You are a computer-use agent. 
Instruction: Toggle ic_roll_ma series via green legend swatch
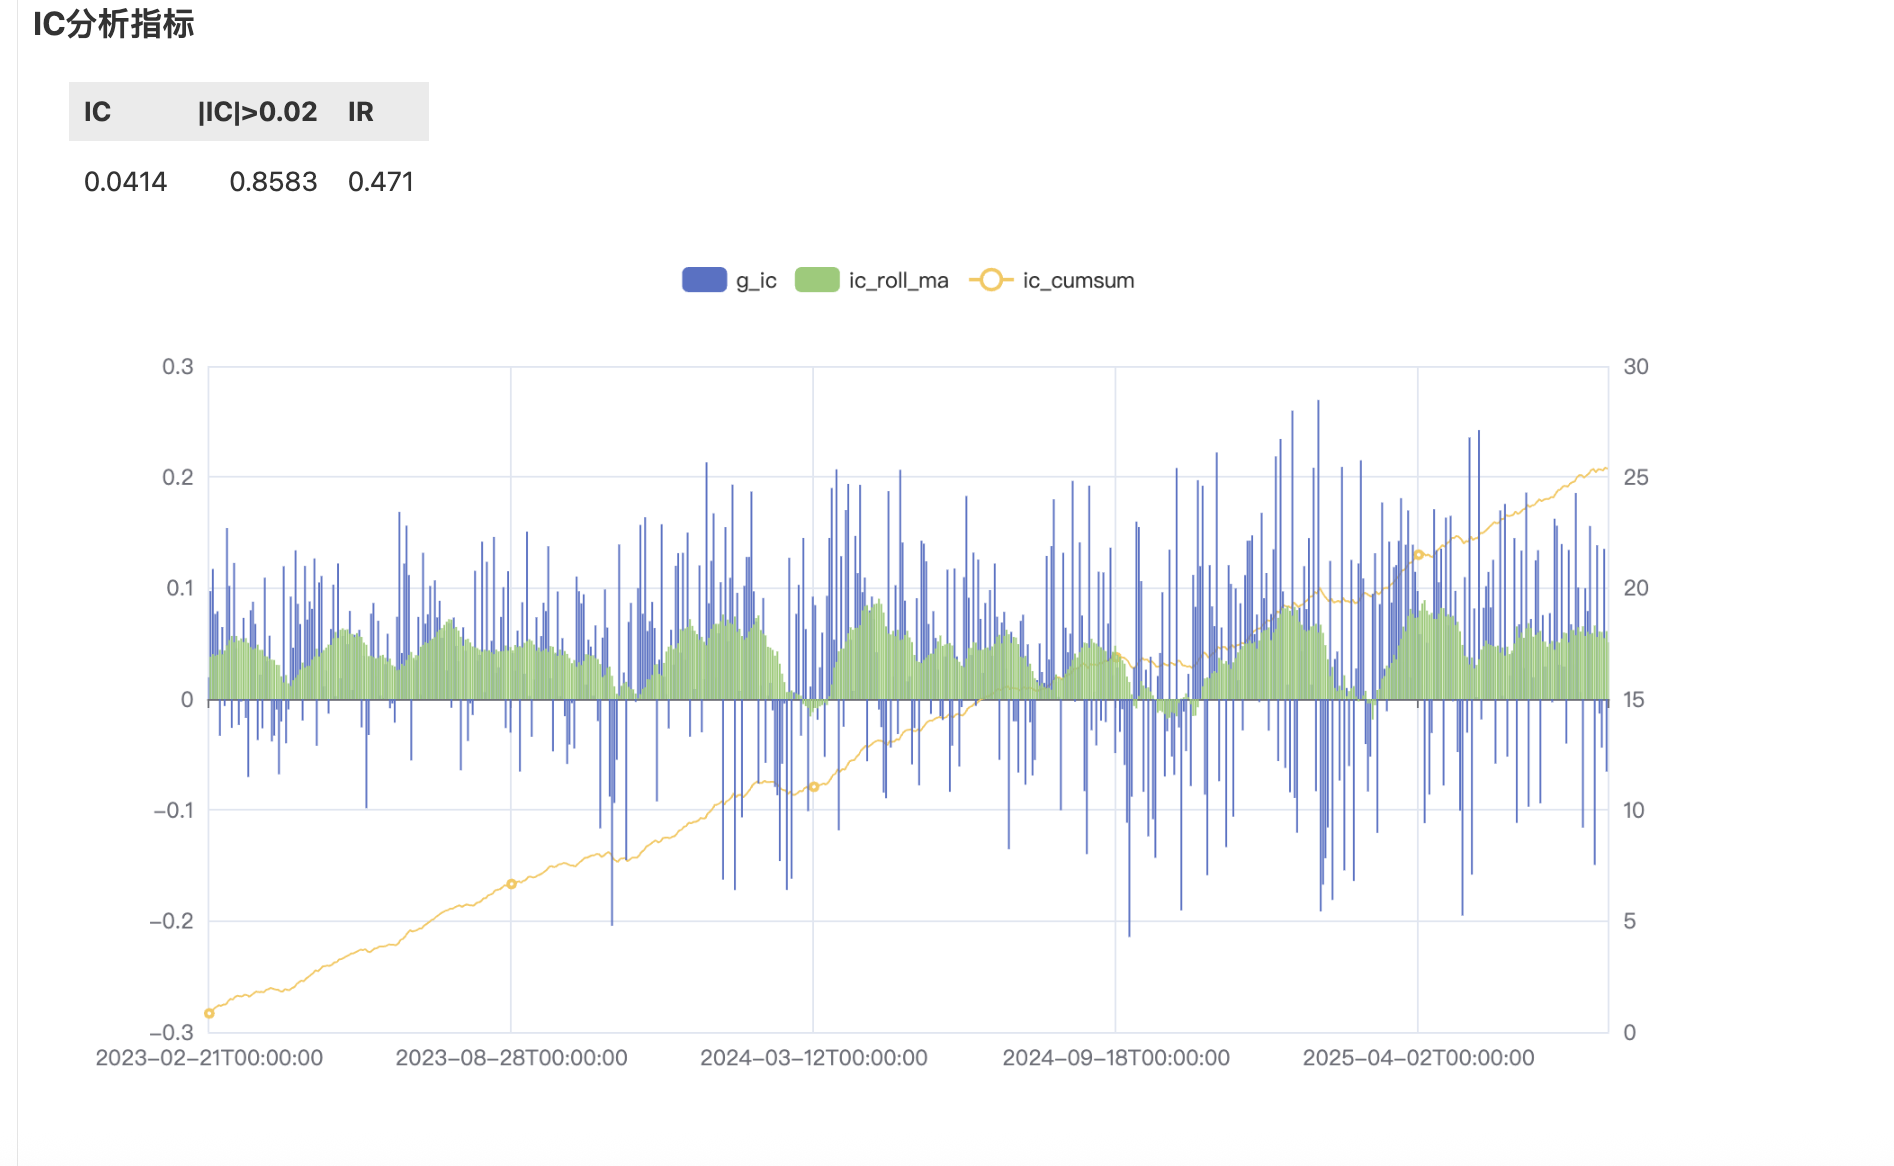pyautogui.click(x=817, y=280)
